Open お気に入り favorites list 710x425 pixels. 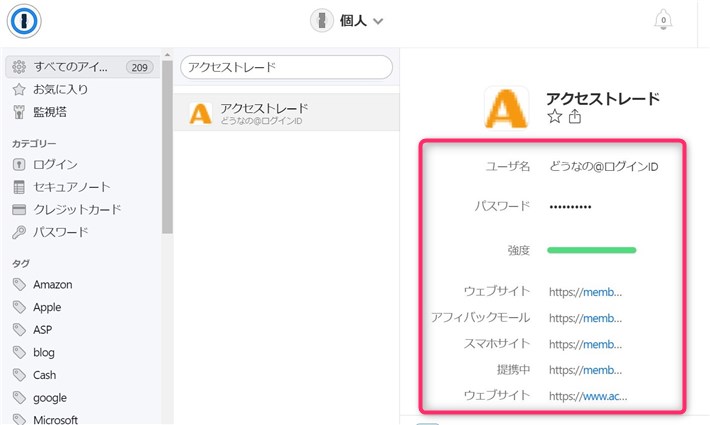(x=60, y=89)
